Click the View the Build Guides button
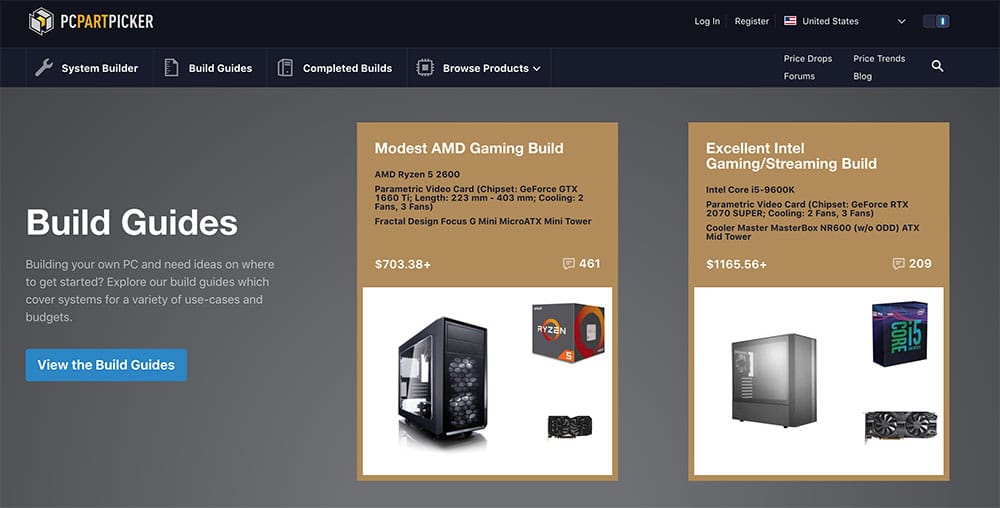1000x508 pixels. point(106,365)
